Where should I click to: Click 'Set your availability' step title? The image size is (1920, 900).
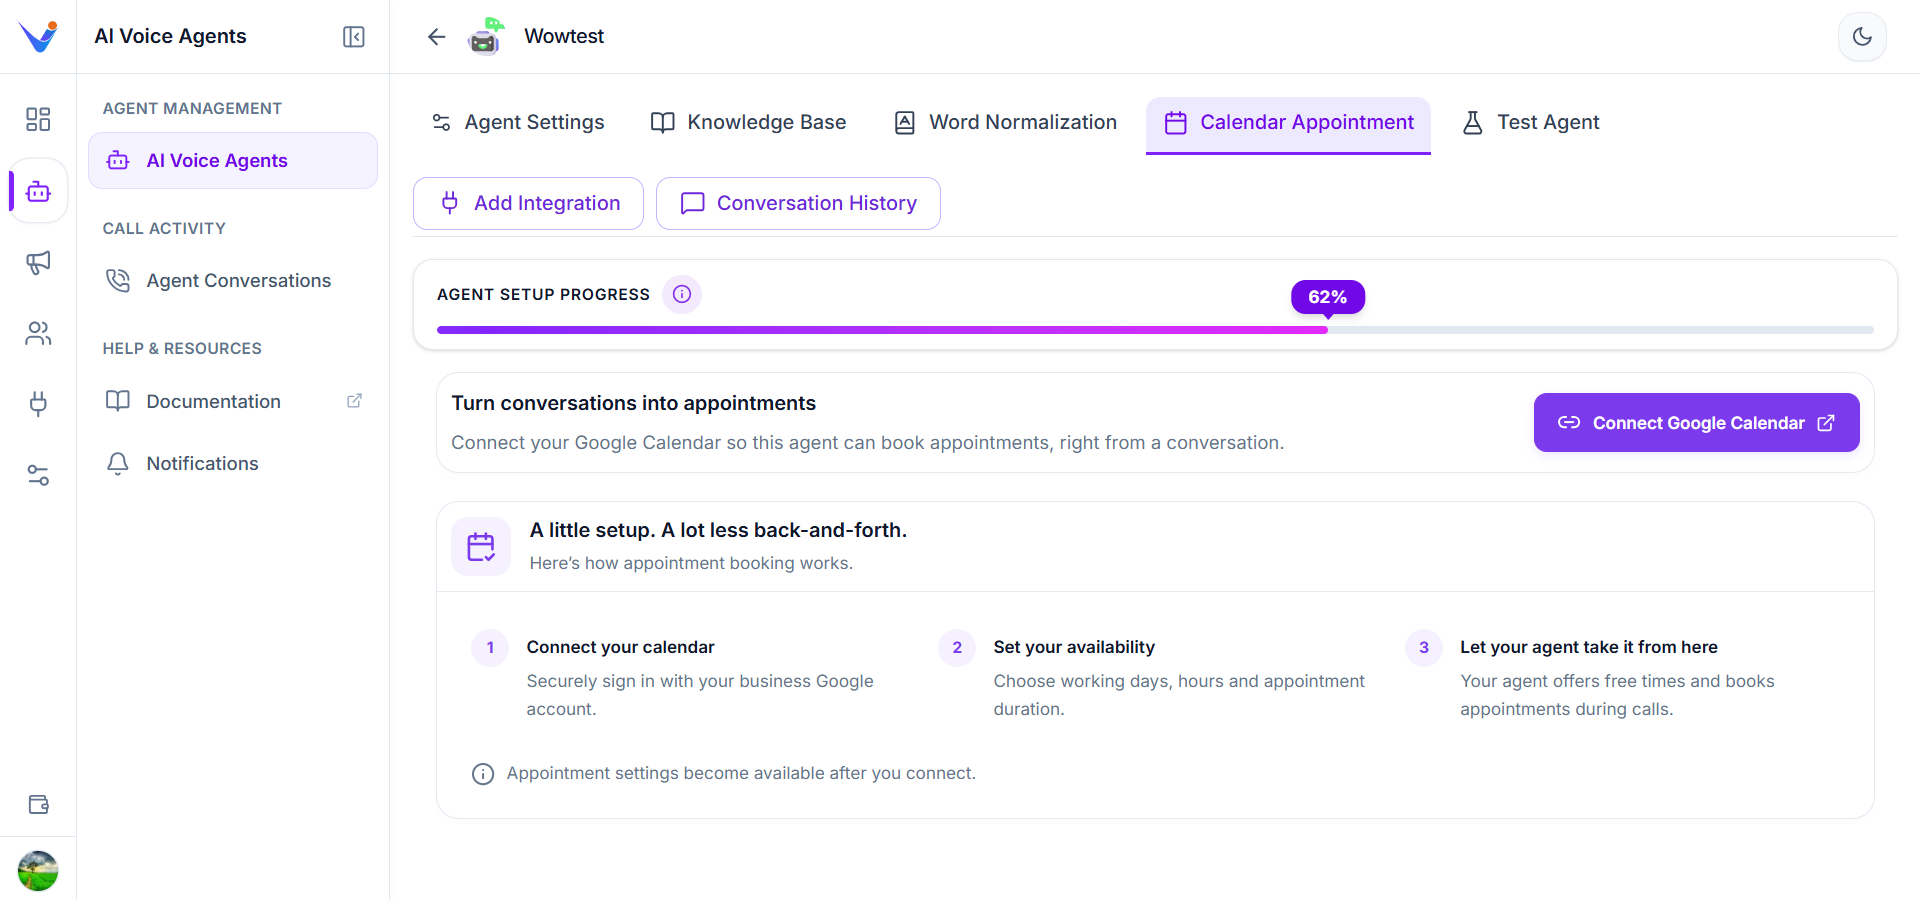click(x=1074, y=647)
